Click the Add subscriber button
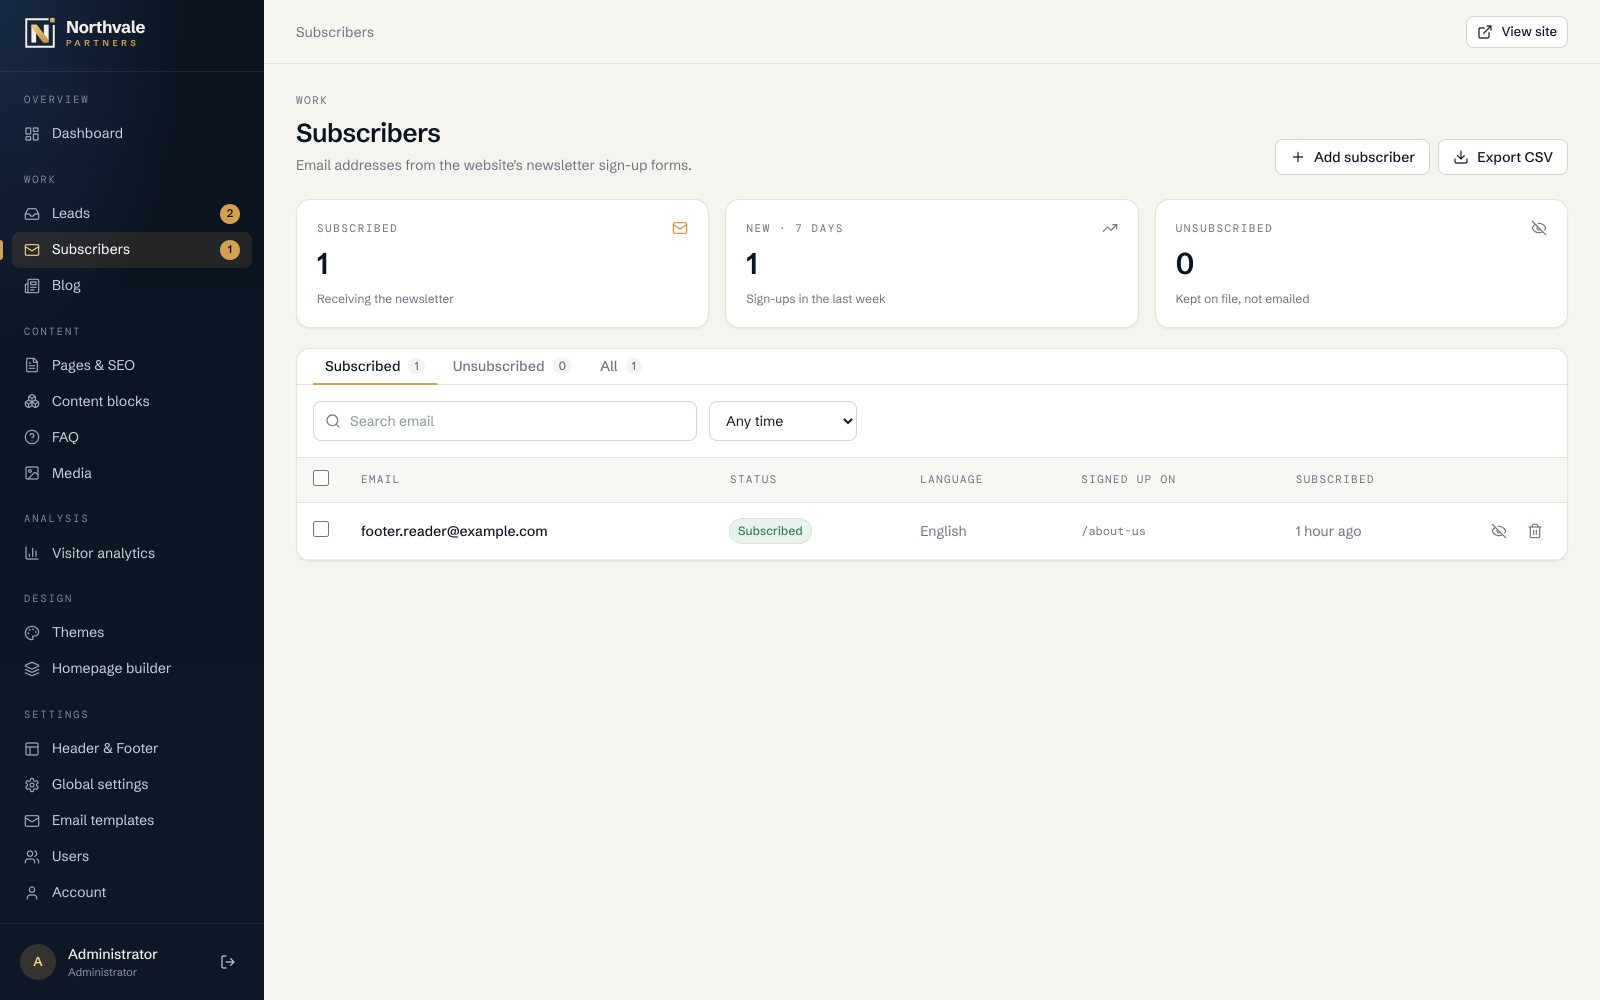The width and height of the screenshot is (1600, 1000). click(x=1352, y=157)
